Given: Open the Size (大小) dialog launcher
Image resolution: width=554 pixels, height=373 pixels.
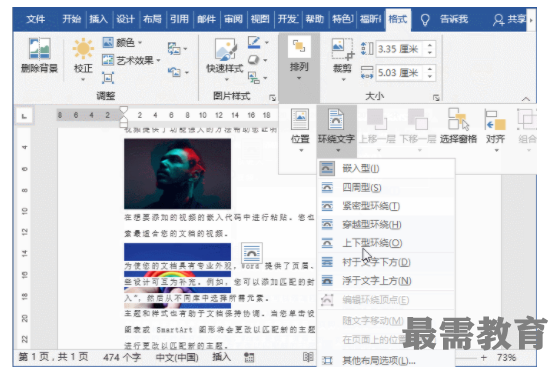Looking at the screenshot, I should pyautogui.click(x=436, y=97).
